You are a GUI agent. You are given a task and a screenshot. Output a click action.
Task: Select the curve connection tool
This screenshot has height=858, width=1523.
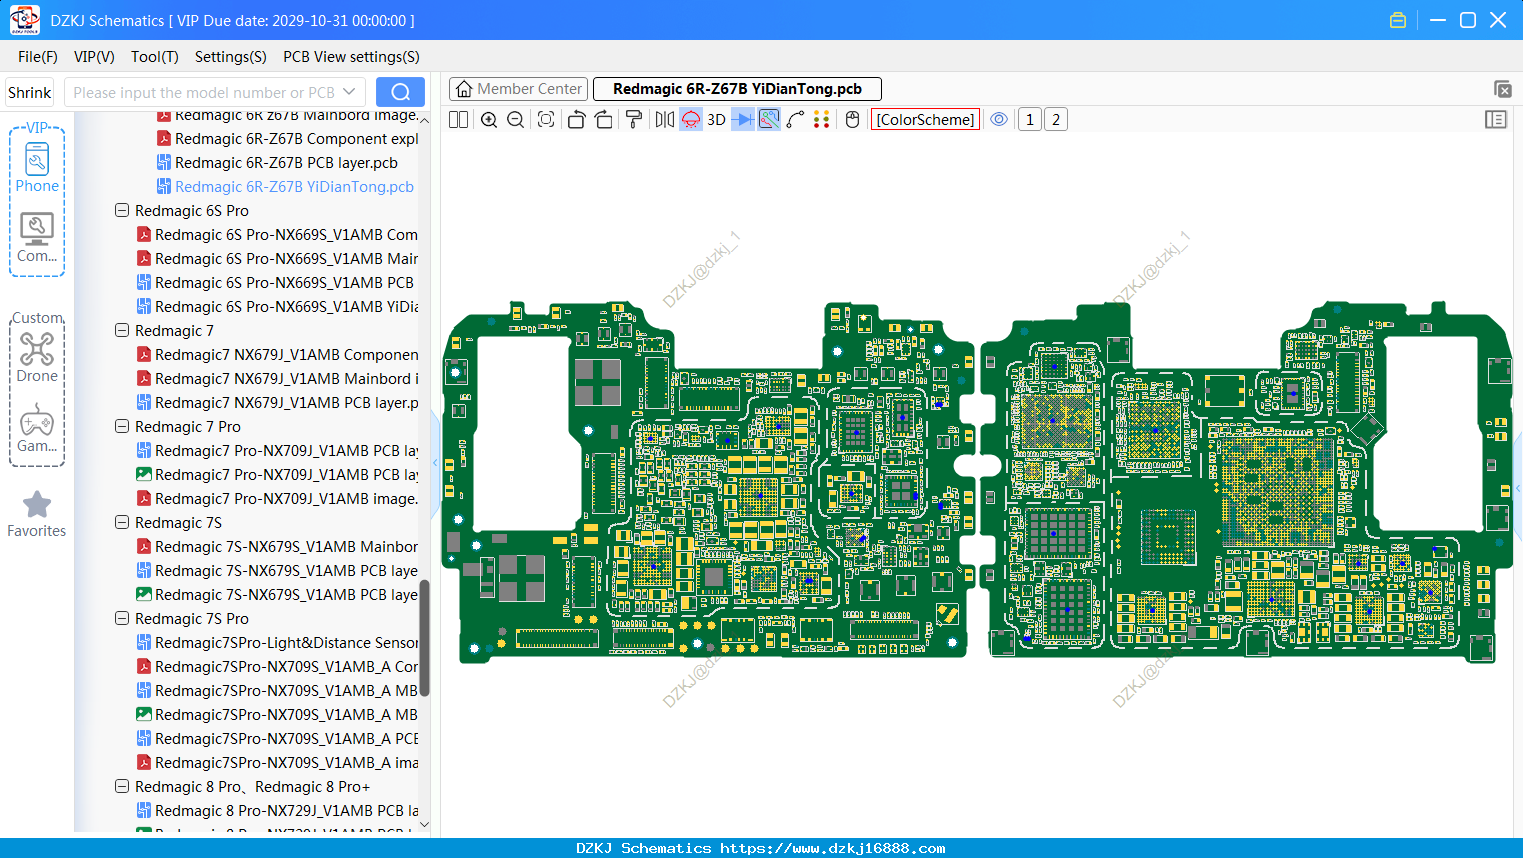[796, 120]
